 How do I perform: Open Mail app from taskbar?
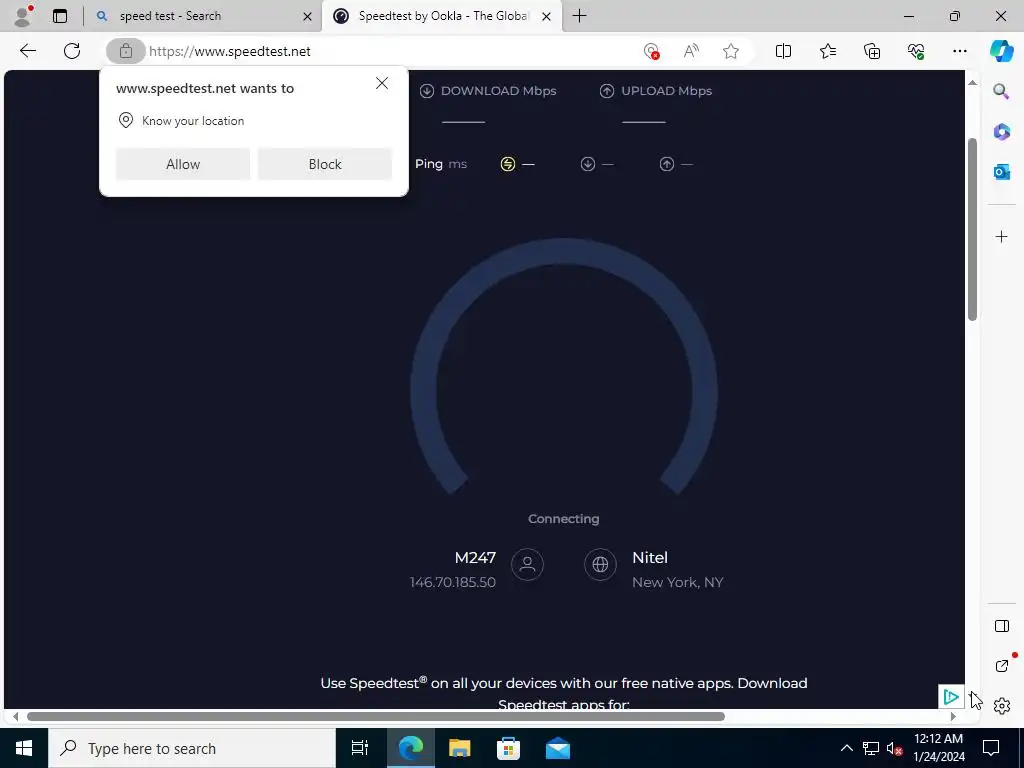tap(557, 748)
